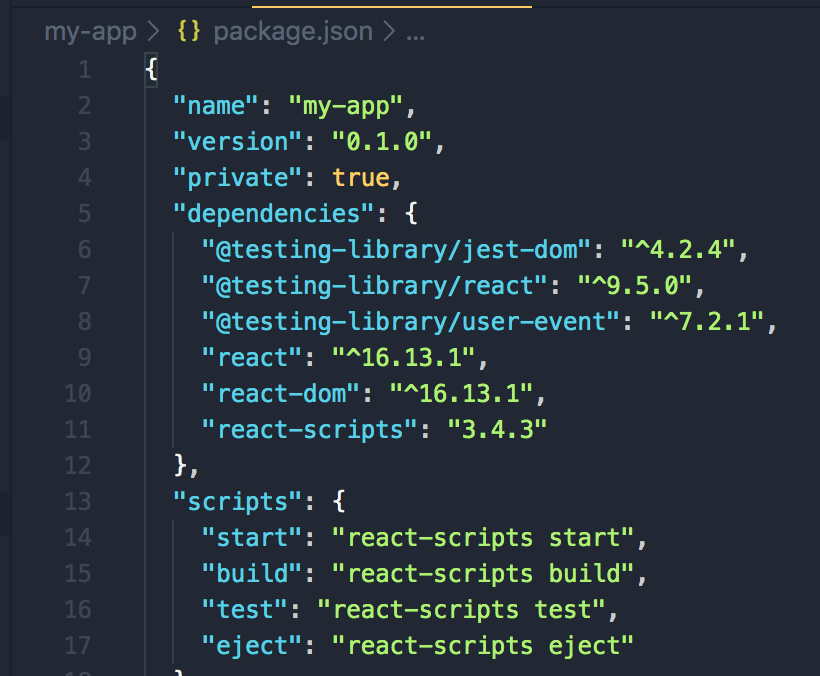Click the "react-scripts start" value
Image resolution: width=820 pixels, height=676 pixels.
click(x=483, y=538)
